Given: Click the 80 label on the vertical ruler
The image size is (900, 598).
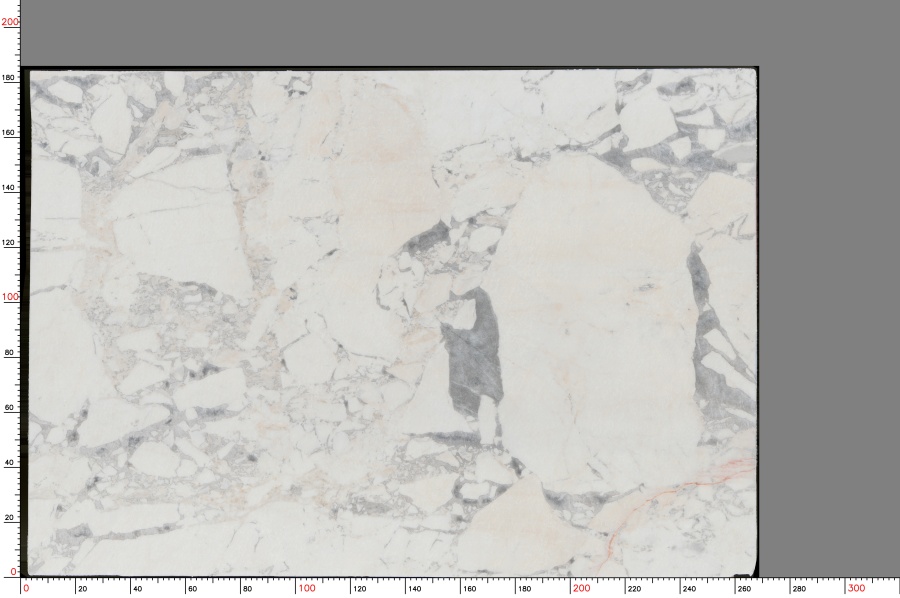Looking at the screenshot, I should point(9,353).
